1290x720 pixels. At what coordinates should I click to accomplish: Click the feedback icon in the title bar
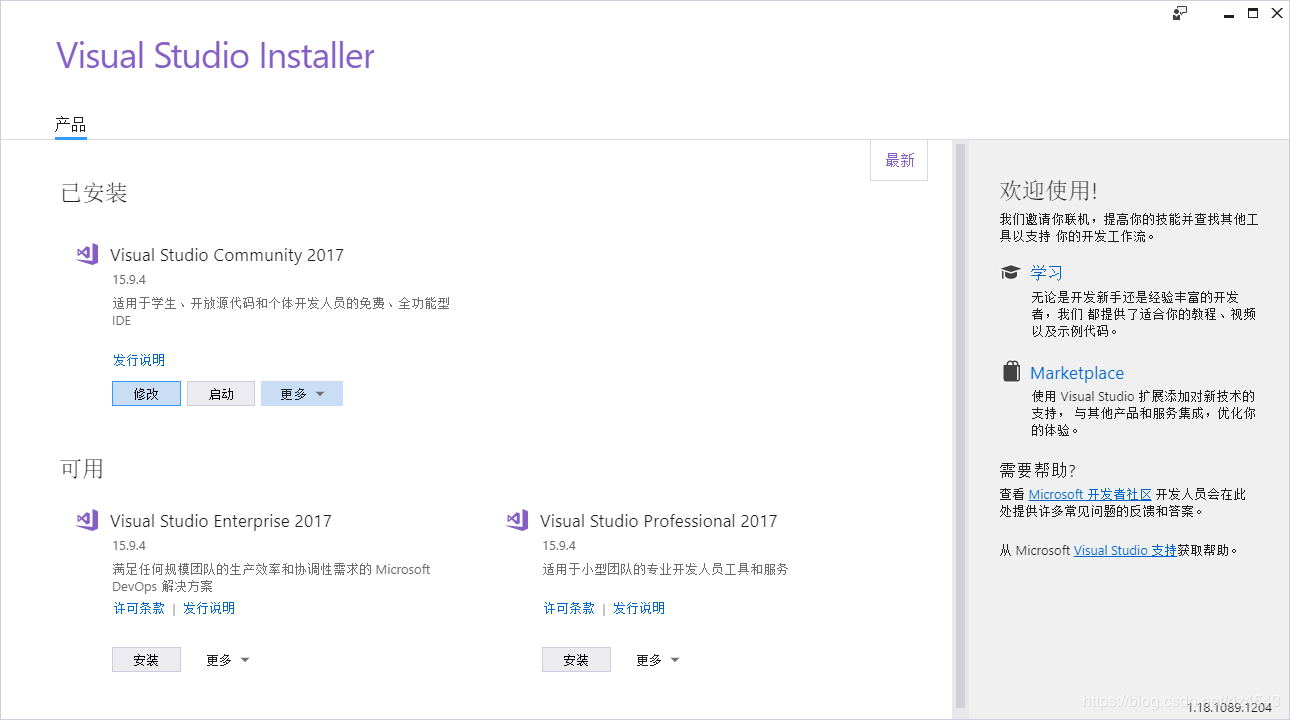[x=1180, y=13]
